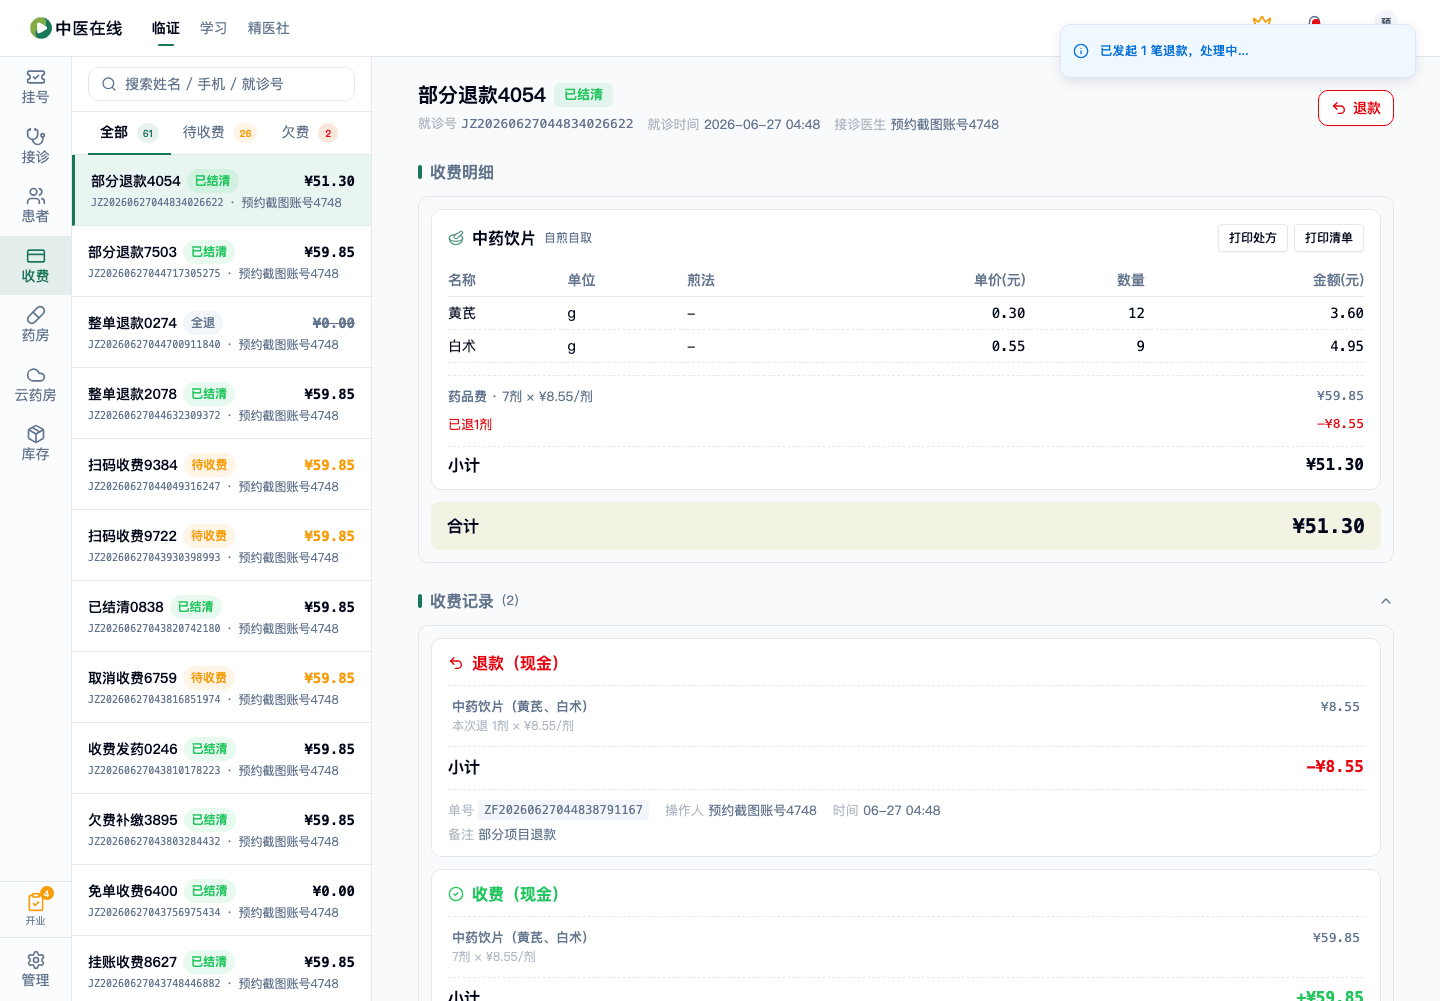Click the 白术 herb row name
1440x1001 pixels.
coord(462,346)
